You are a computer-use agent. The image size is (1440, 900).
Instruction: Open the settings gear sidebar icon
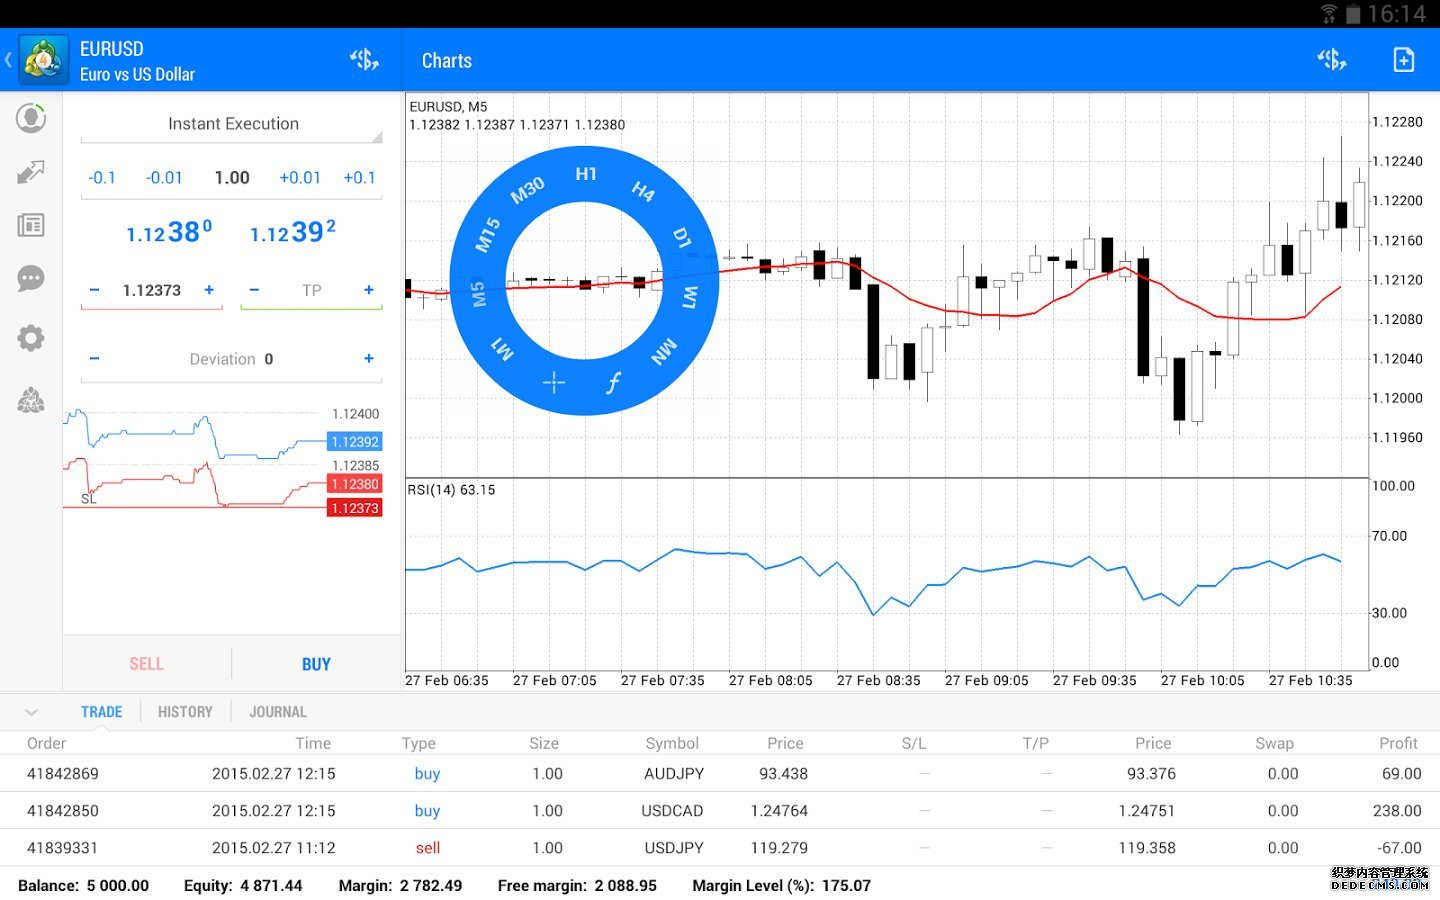(x=31, y=338)
